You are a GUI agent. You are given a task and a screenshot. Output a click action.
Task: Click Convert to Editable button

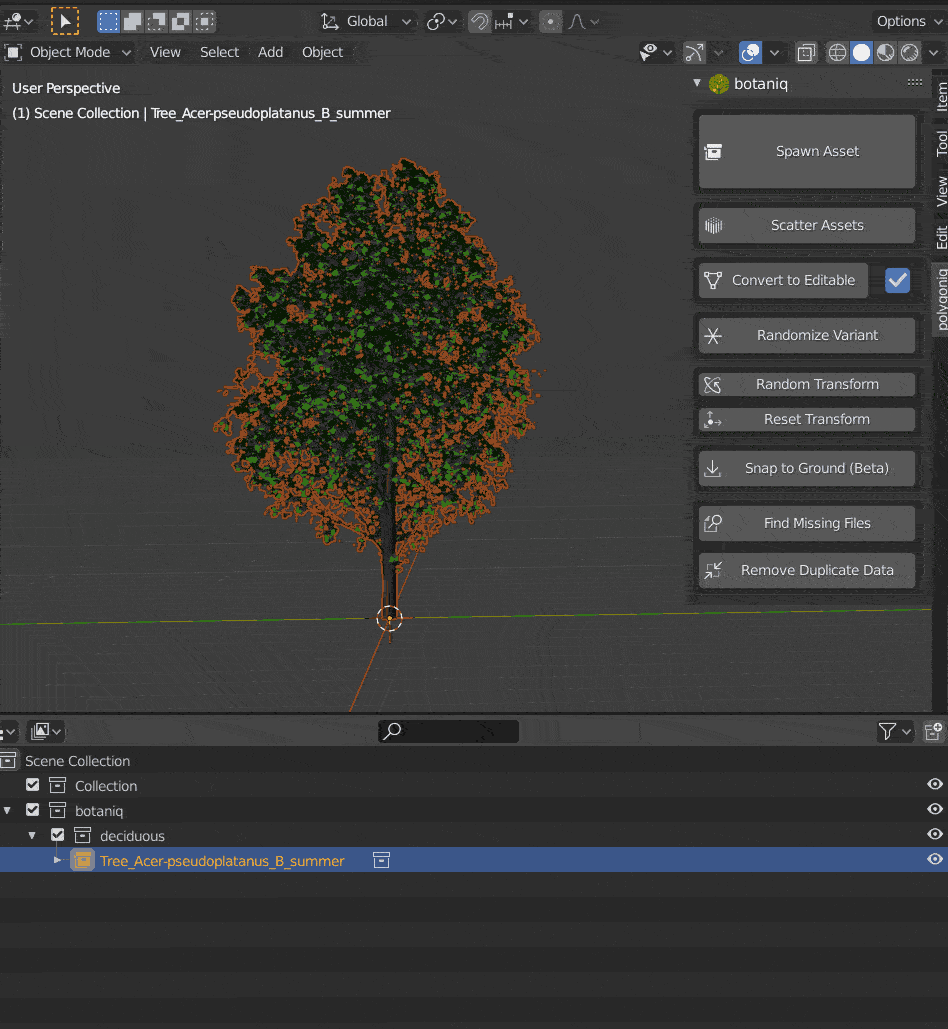(783, 280)
